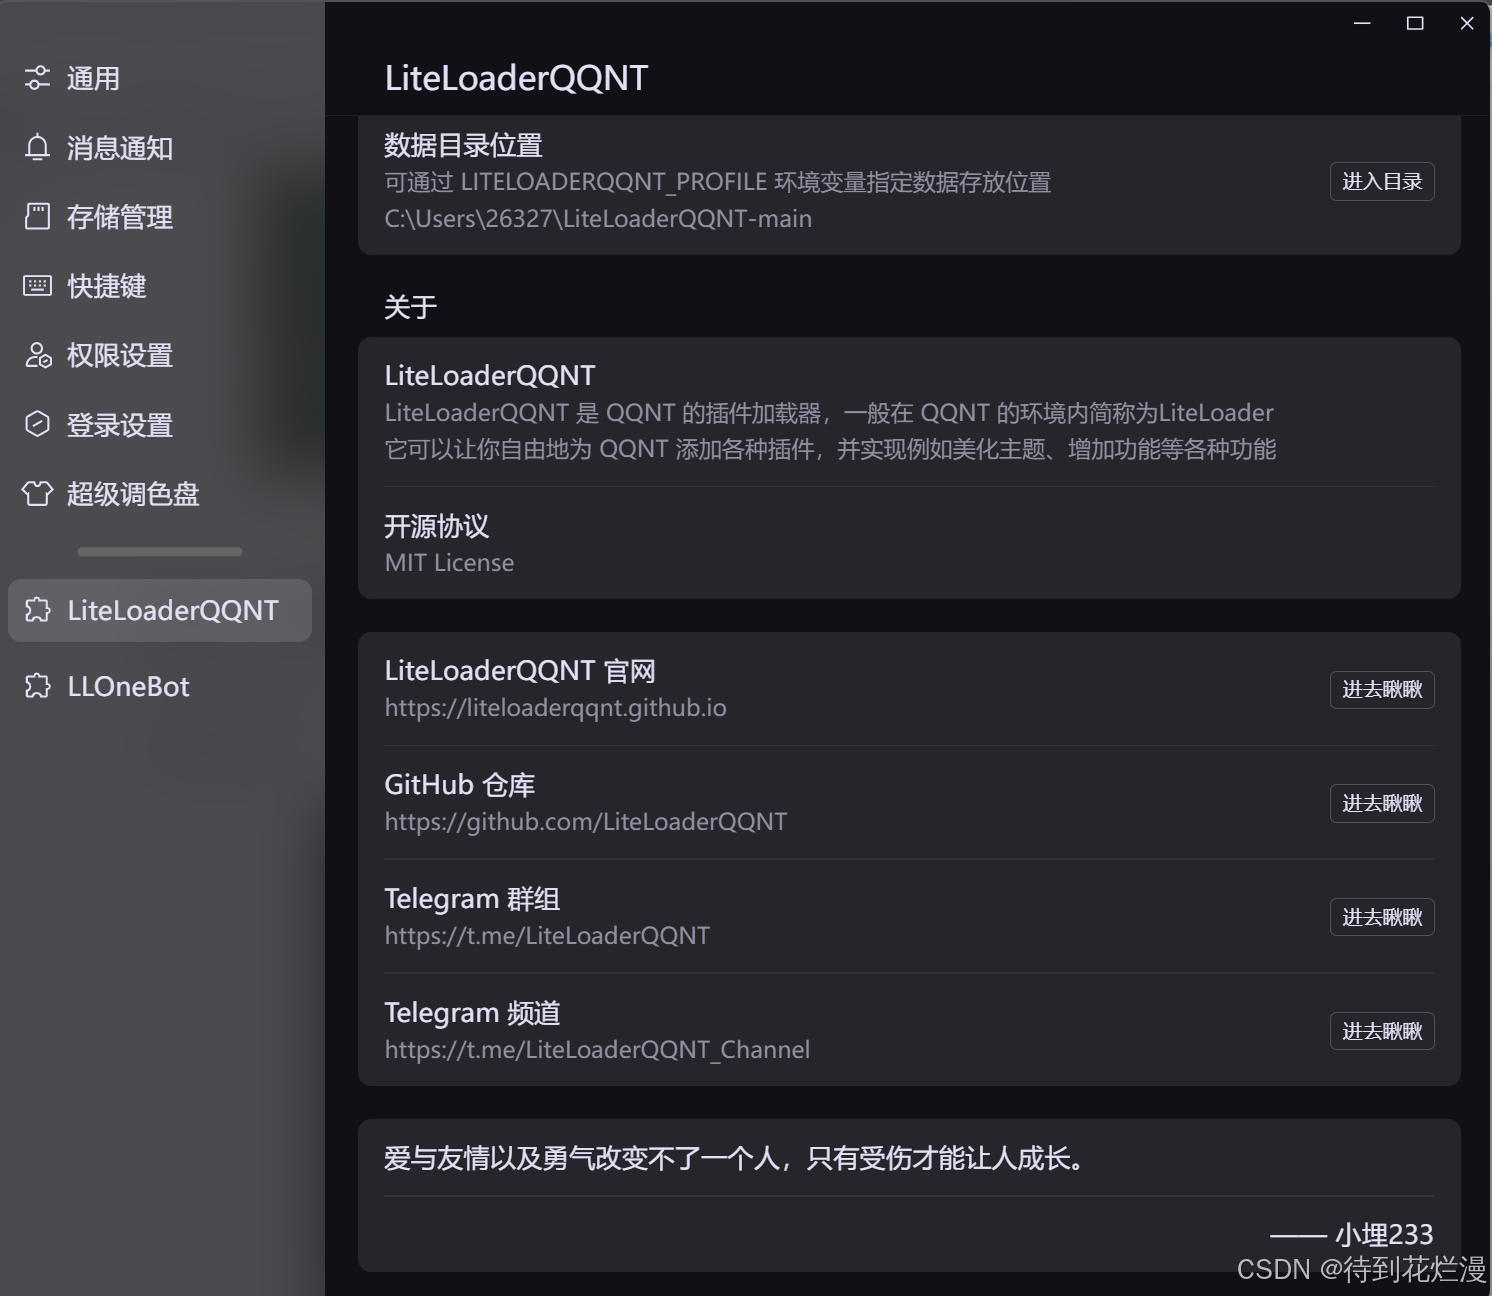Click the LiteLoaderQQNT 是 QQNT 的插件加载器 description line
Image resolution: width=1492 pixels, height=1296 pixels.
point(829,413)
